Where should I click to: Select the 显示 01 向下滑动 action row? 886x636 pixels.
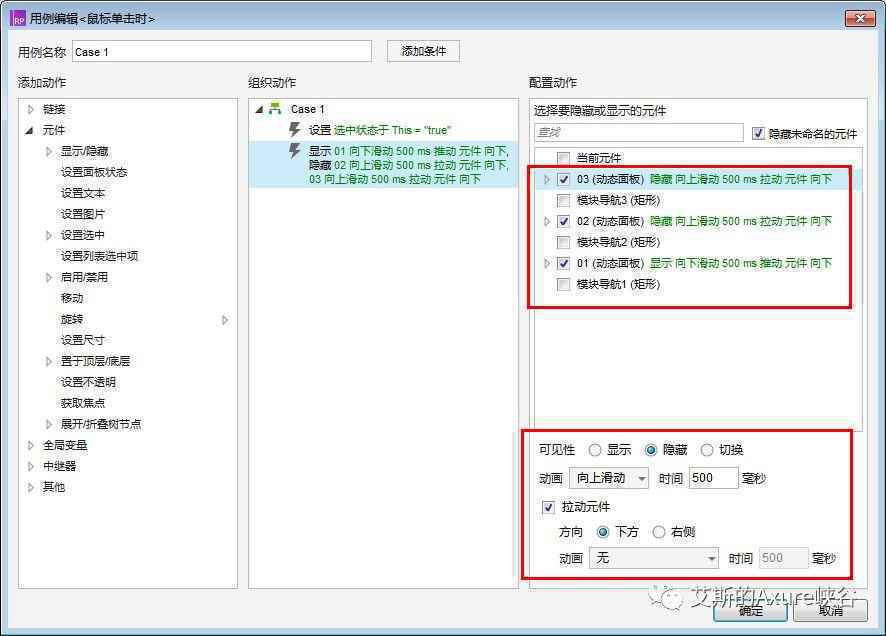click(383, 165)
